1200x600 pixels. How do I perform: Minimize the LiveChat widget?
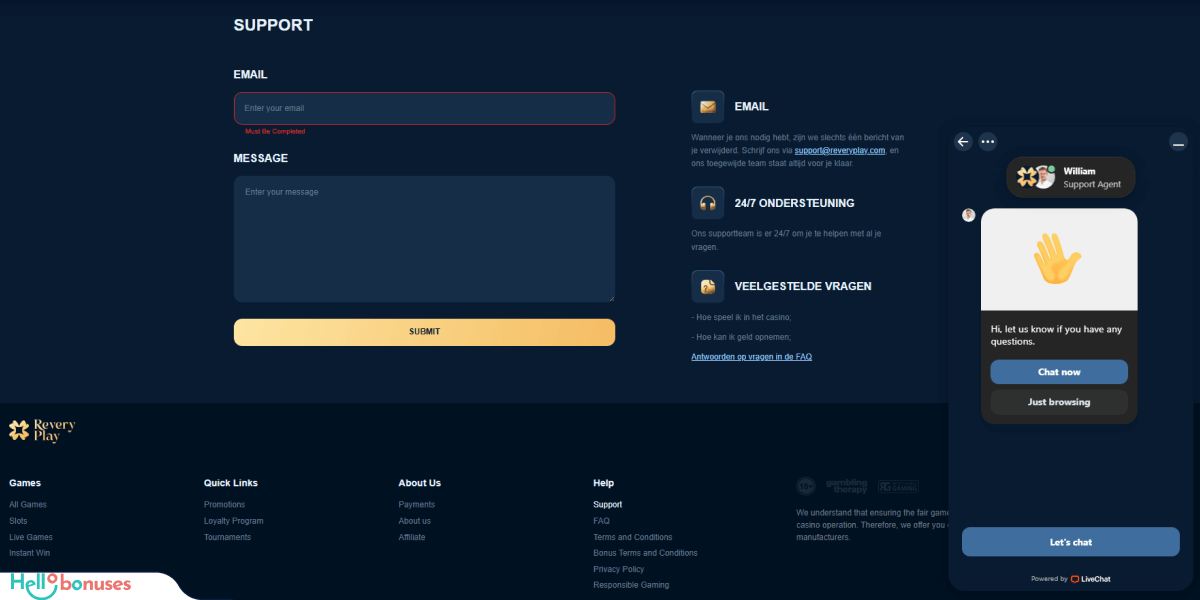1178,143
